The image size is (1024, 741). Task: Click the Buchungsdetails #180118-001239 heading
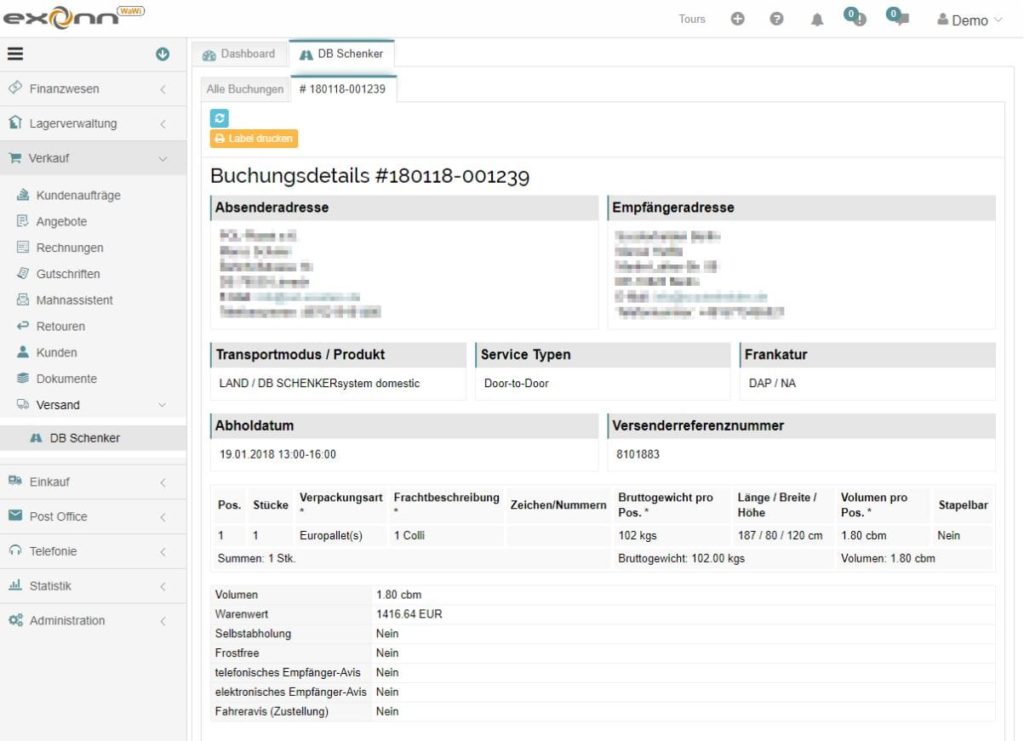tap(370, 176)
